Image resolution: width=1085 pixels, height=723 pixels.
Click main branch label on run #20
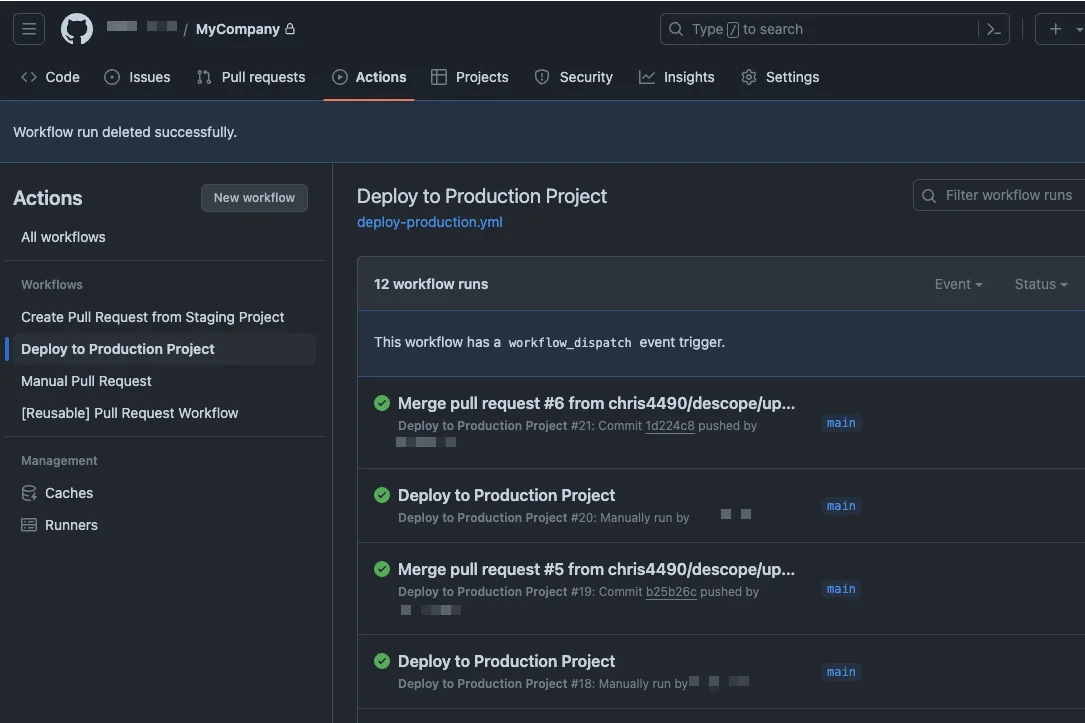[x=841, y=506]
